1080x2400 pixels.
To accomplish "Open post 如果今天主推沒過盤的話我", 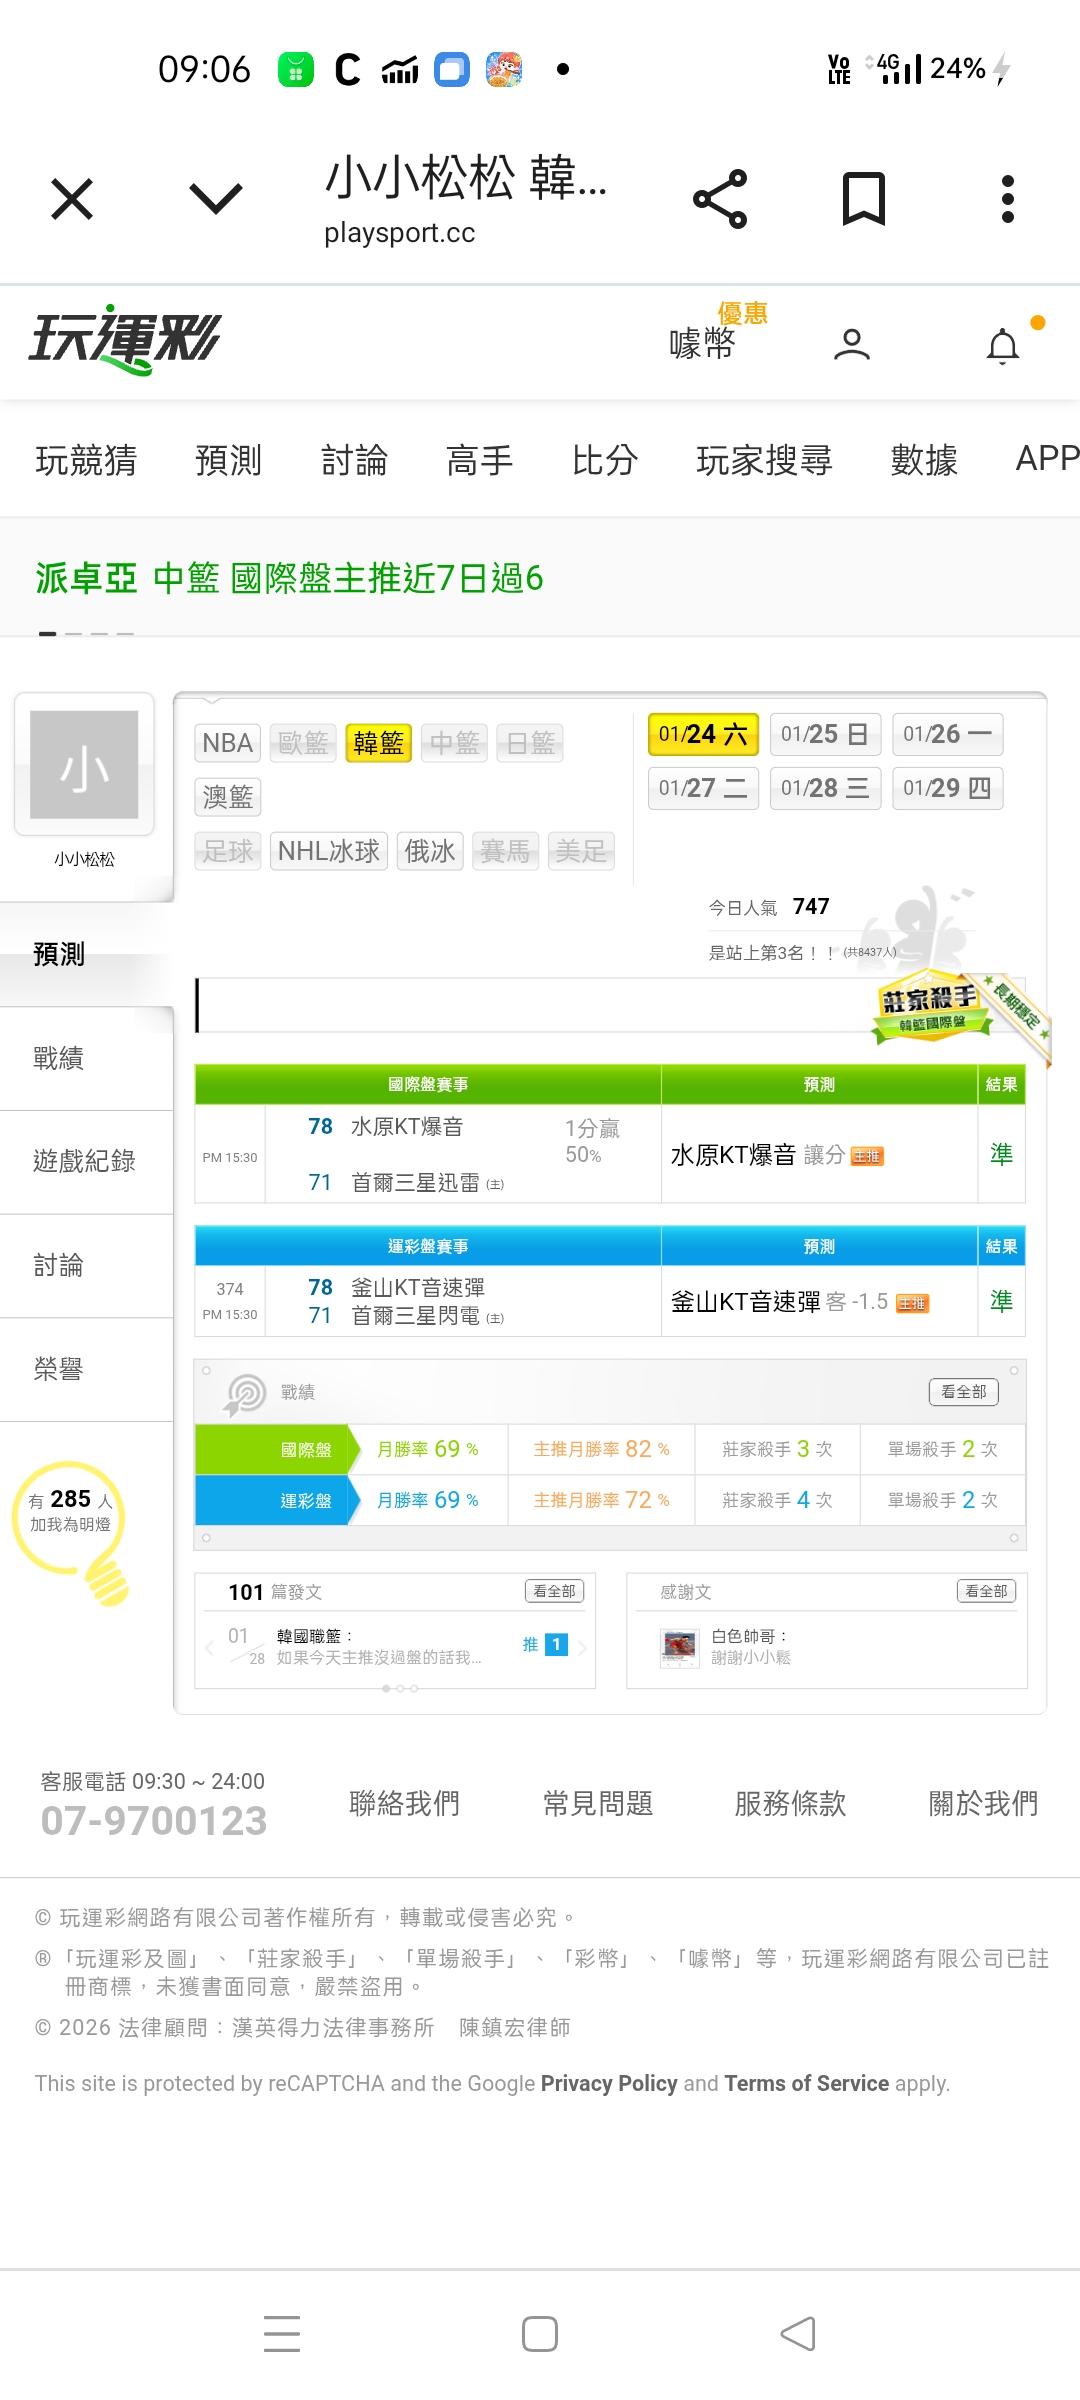I will [379, 1657].
